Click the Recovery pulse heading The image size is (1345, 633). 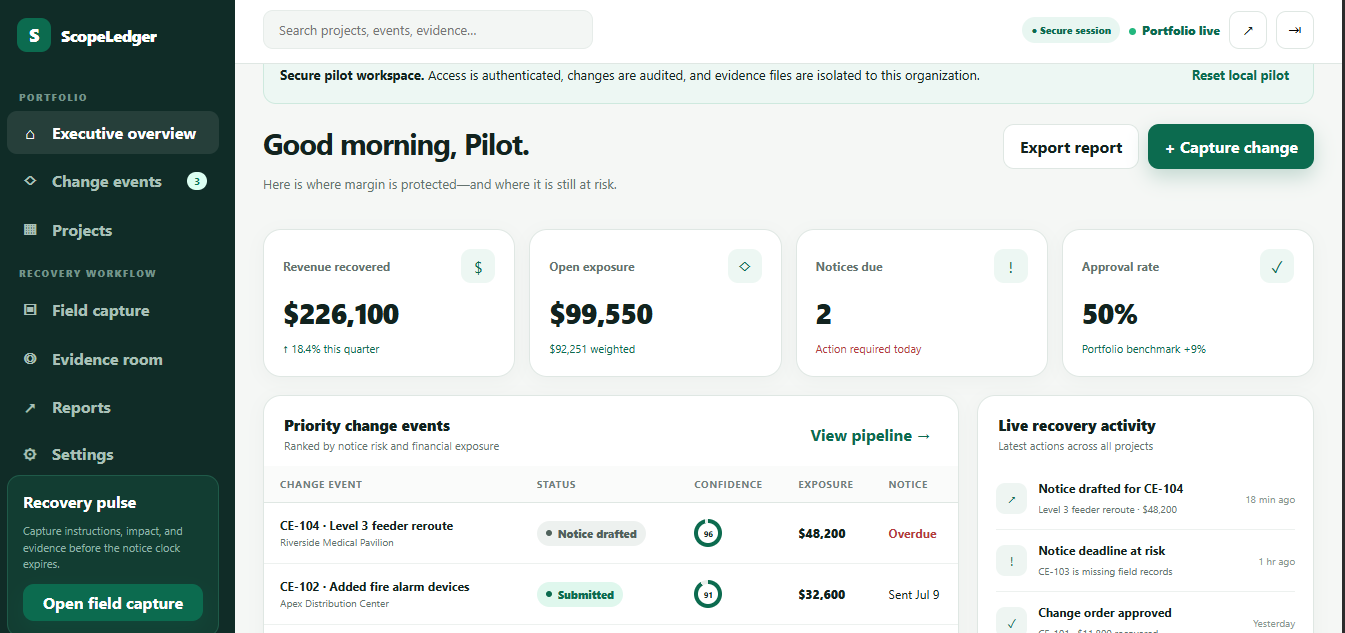pyautogui.click(x=80, y=503)
